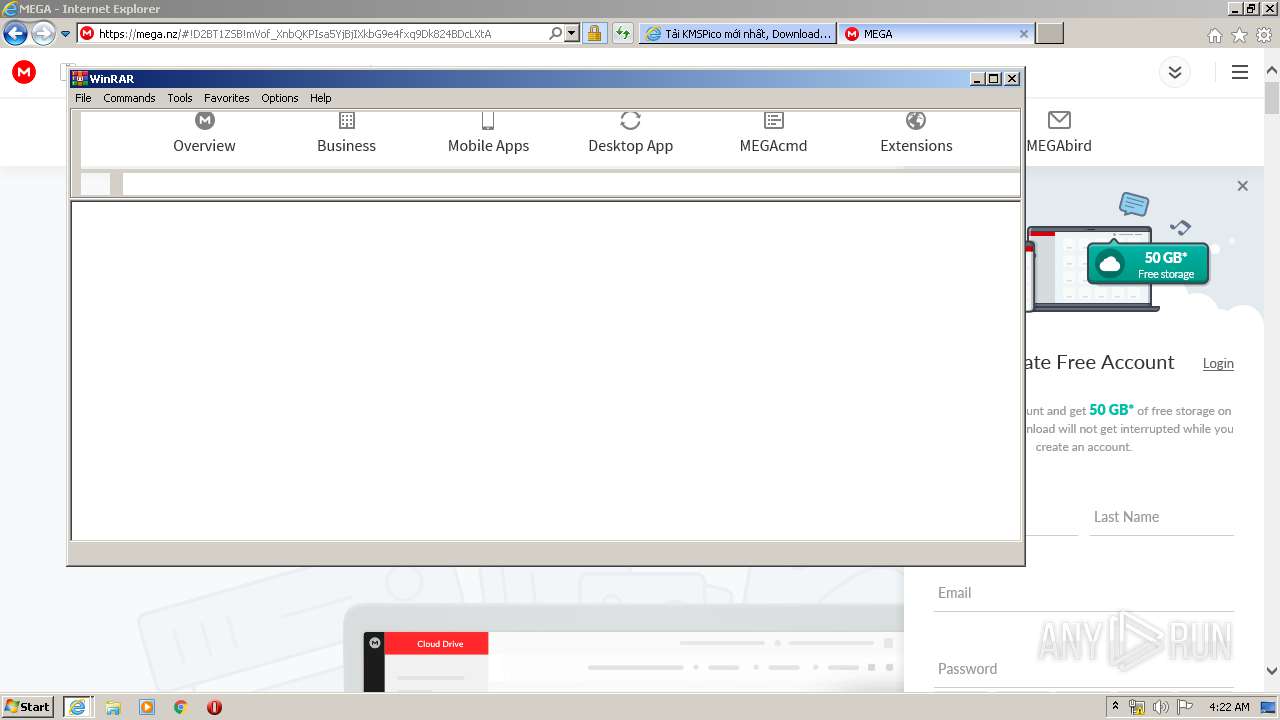The height and width of the screenshot is (720, 1280).
Task: Open WinRAR Tools menu
Action: (180, 98)
